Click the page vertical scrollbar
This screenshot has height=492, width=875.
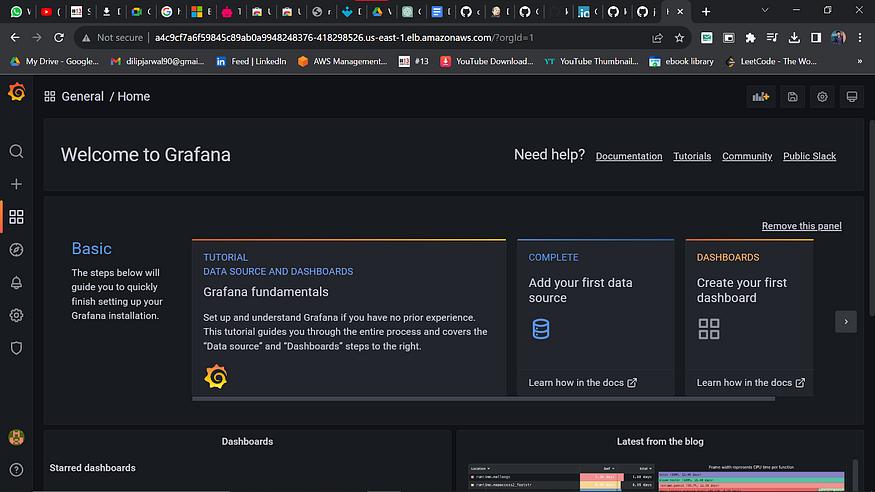[x=871, y=219]
